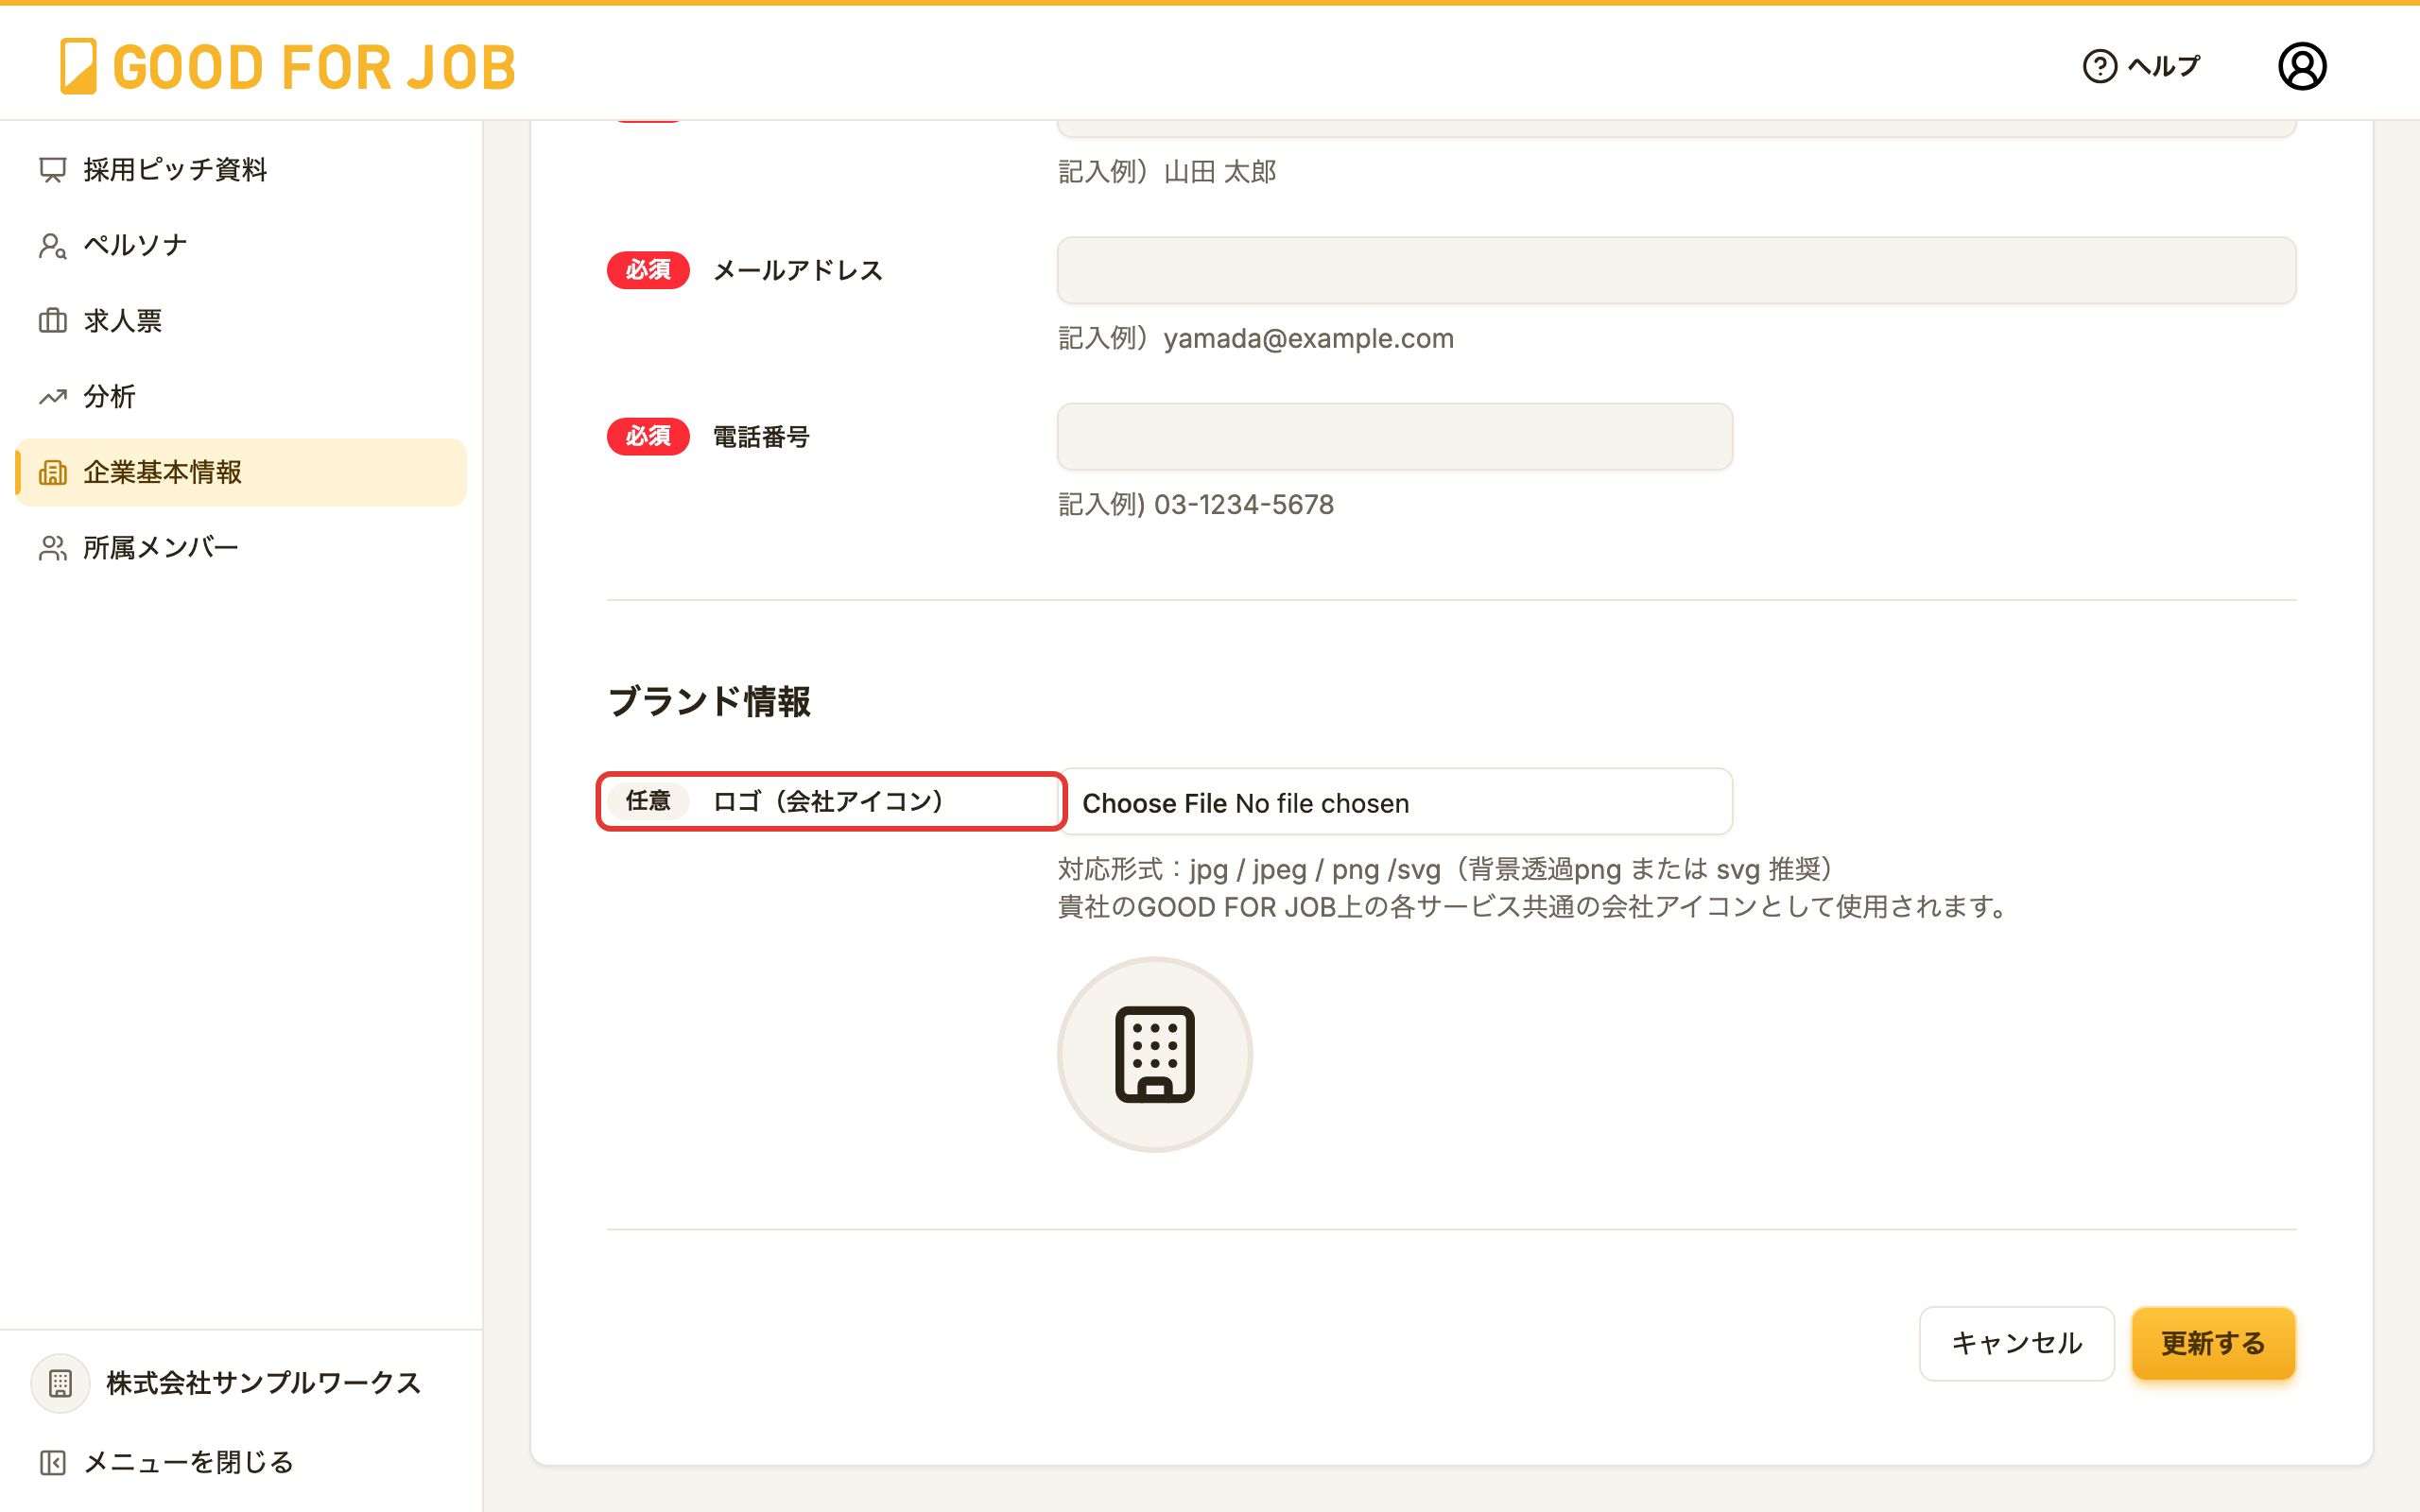Viewport: 2420px width, 1512px height.
Task: Click the メールアドレス input field
Action: pos(1676,270)
